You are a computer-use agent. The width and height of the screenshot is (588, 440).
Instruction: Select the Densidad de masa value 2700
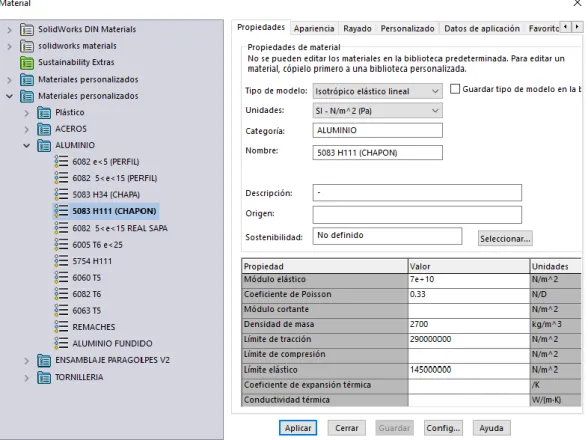tap(469, 325)
